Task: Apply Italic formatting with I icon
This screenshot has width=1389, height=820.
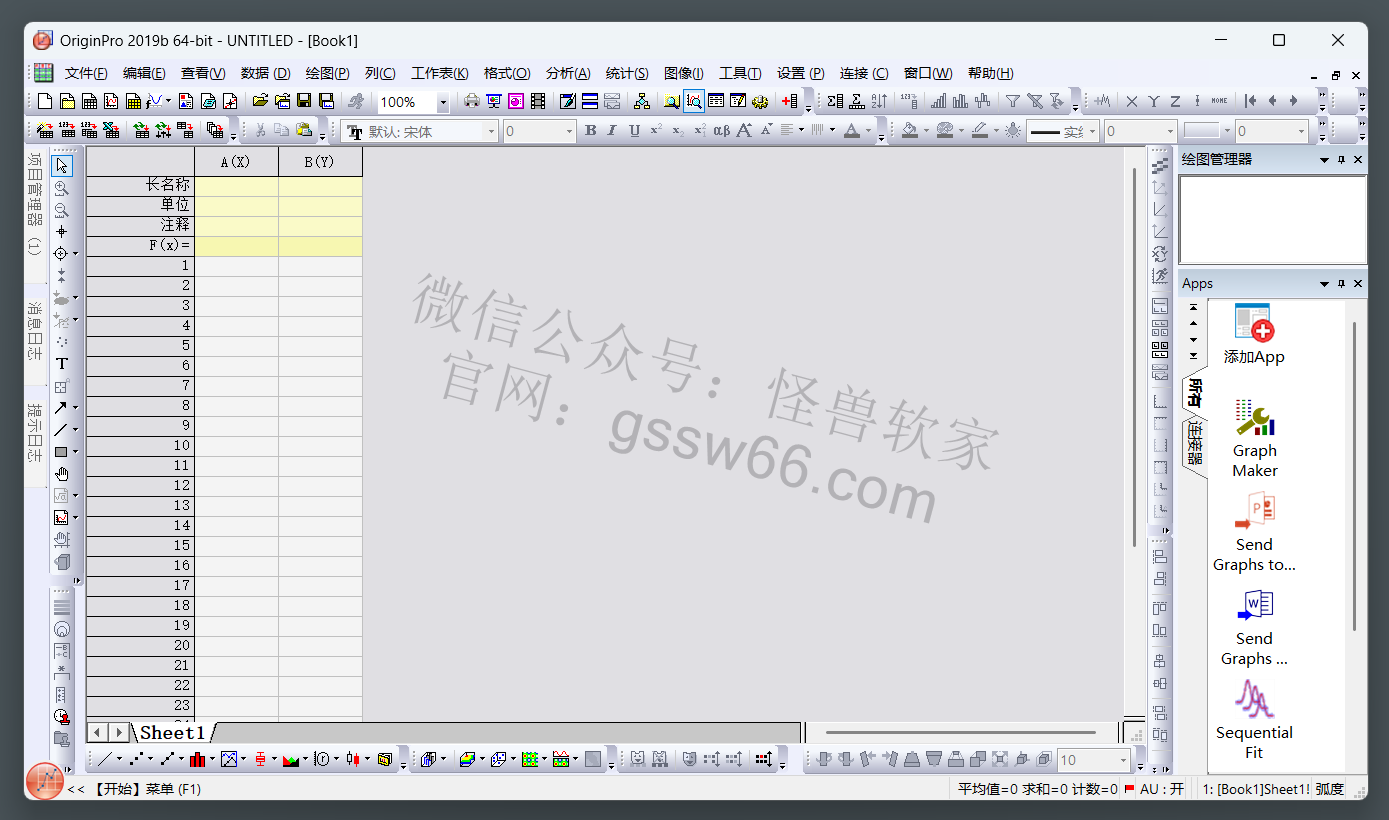Action: [x=612, y=130]
